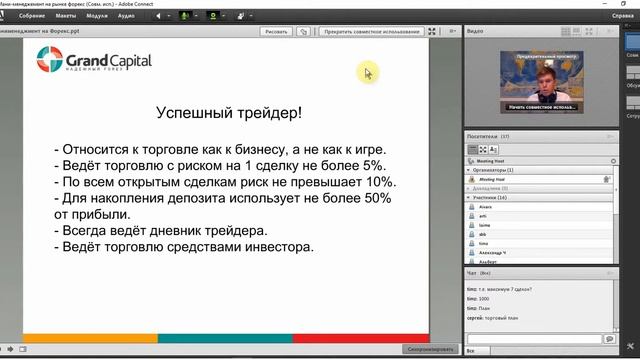Click the chat history scrollbar
The image size is (640, 360).
click(616, 306)
